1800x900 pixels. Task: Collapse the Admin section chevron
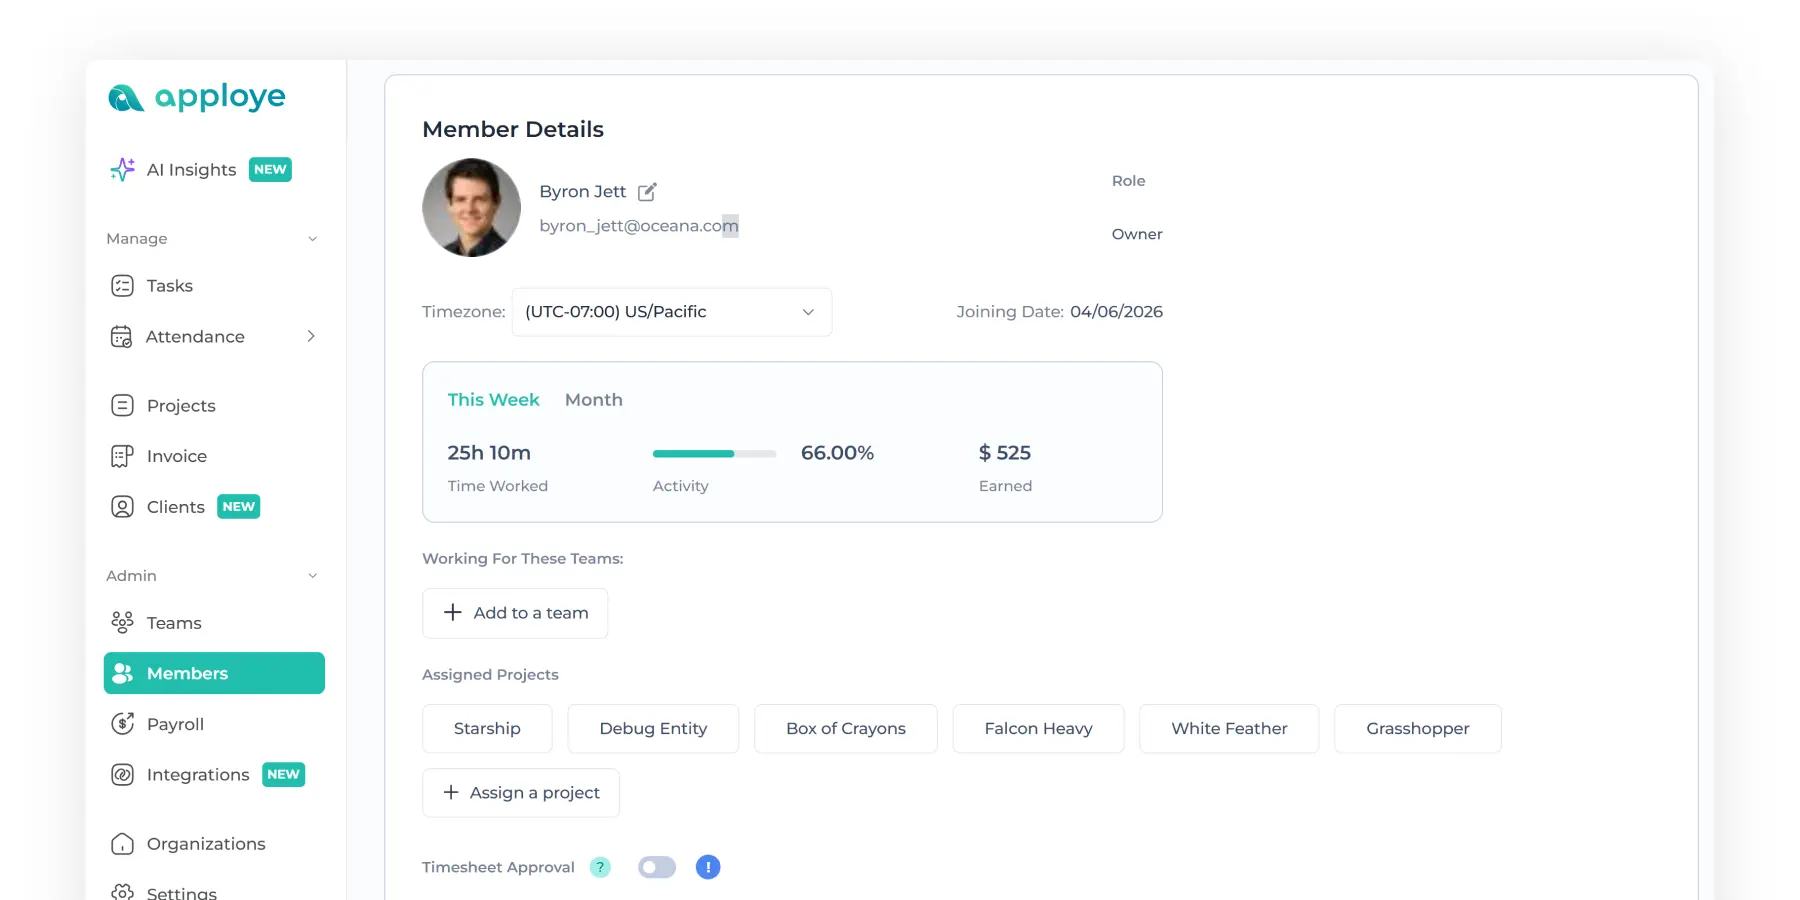312,576
